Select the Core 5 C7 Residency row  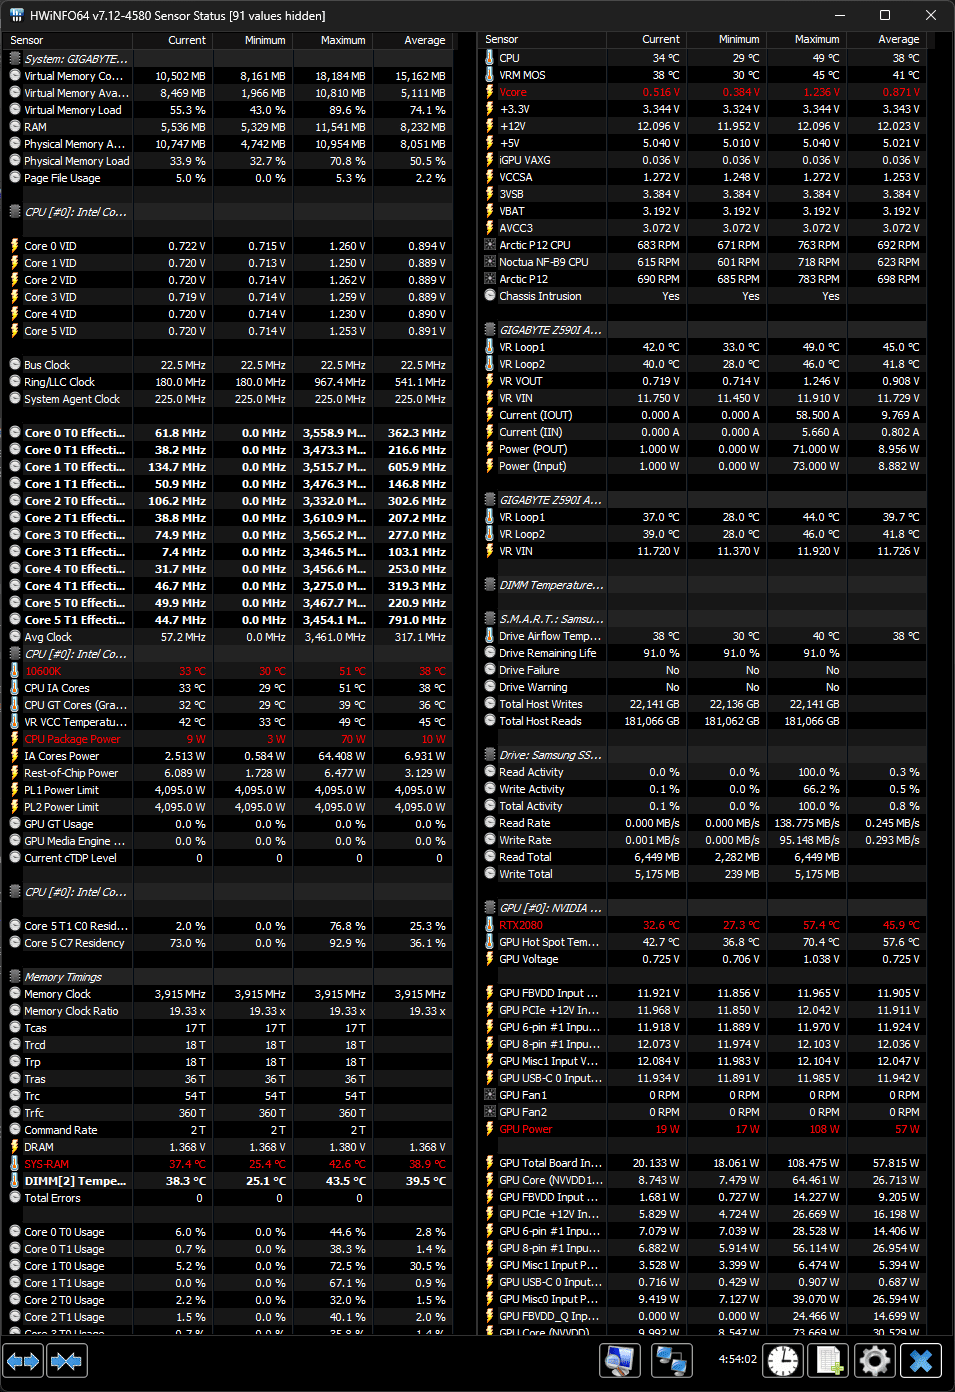(x=228, y=943)
